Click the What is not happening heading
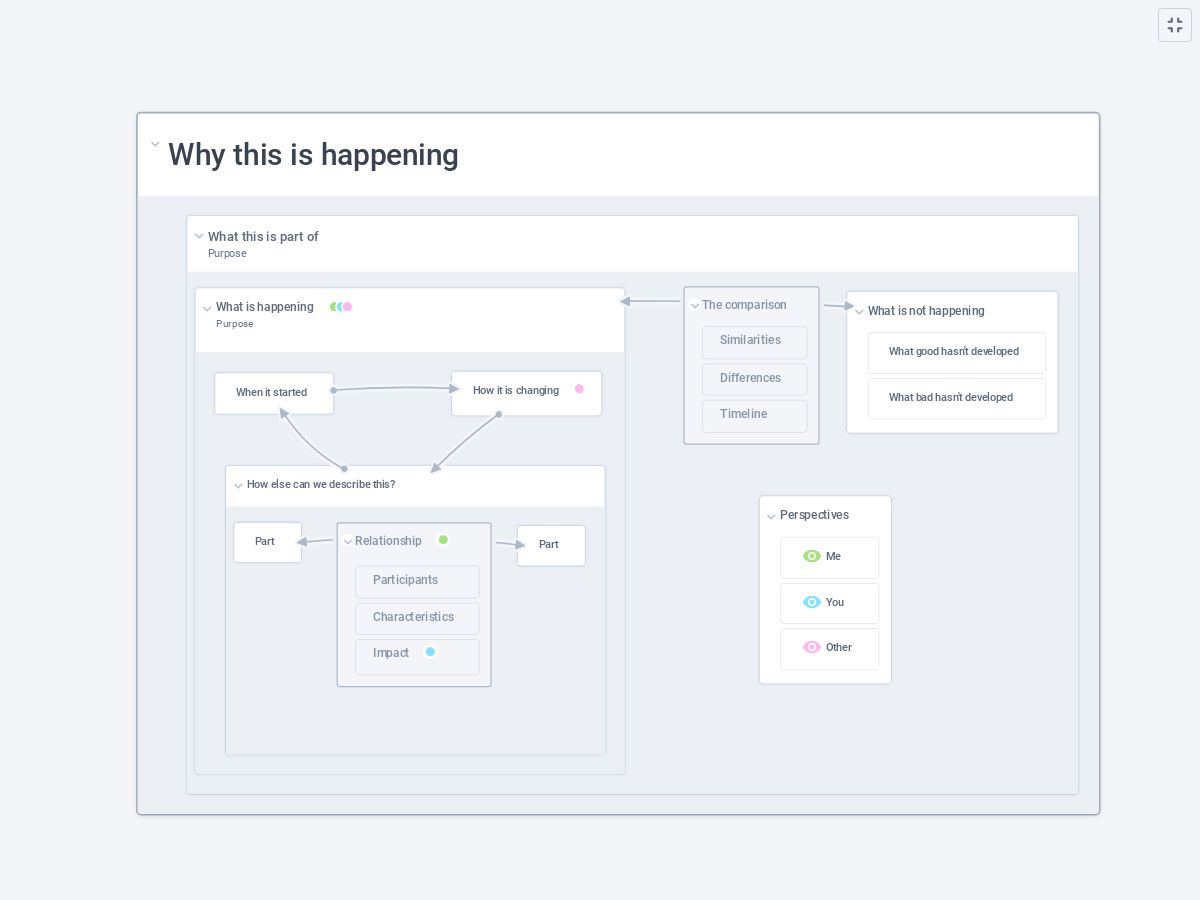The height and width of the screenshot is (900, 1200). click(x=926, y=311)
